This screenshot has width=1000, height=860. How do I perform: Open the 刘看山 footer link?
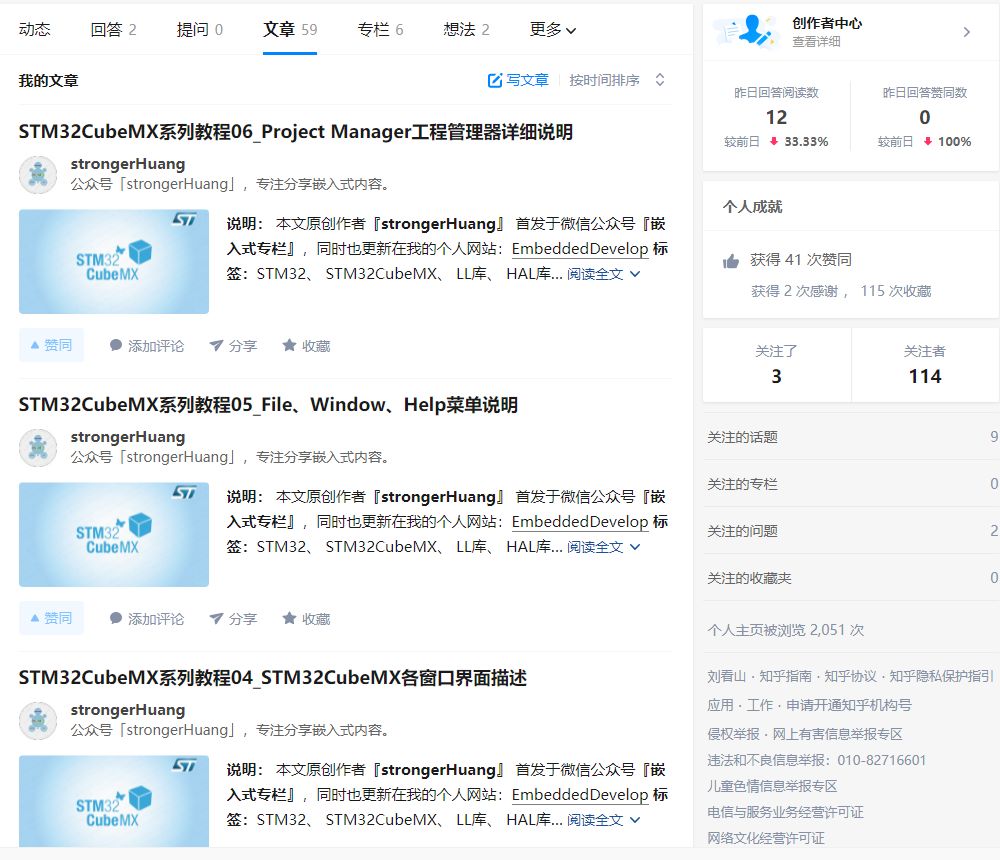tap(726, 676)
